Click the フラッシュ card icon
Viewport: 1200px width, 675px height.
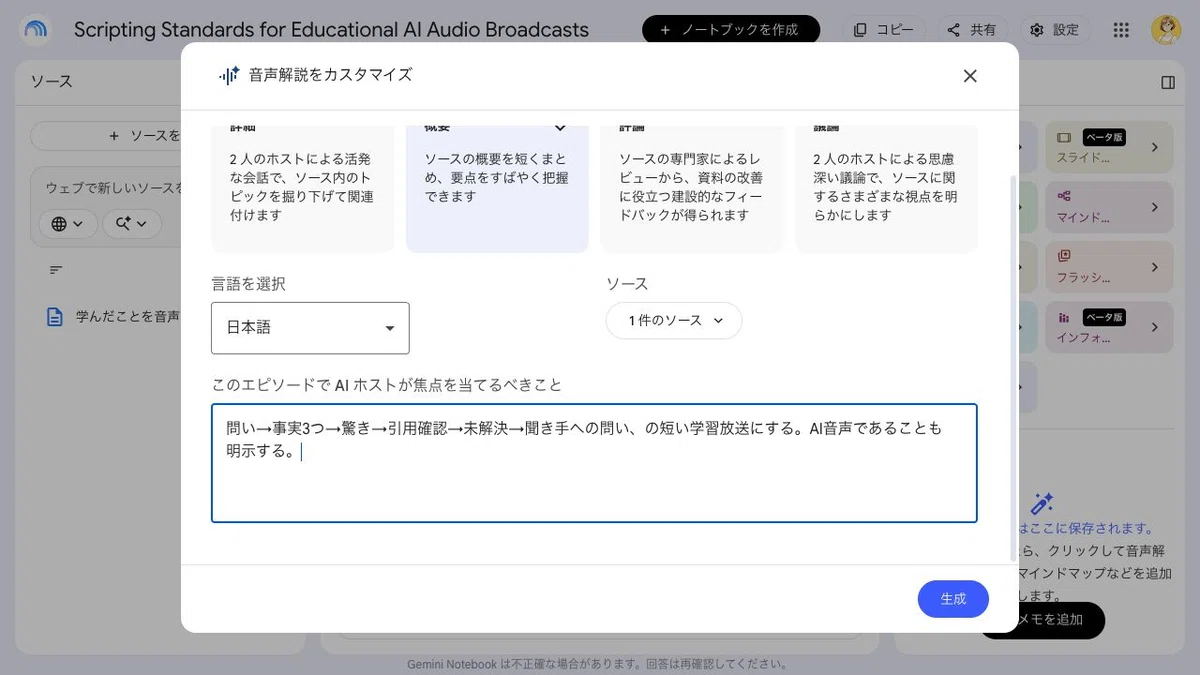click(x=1065, y=257)
